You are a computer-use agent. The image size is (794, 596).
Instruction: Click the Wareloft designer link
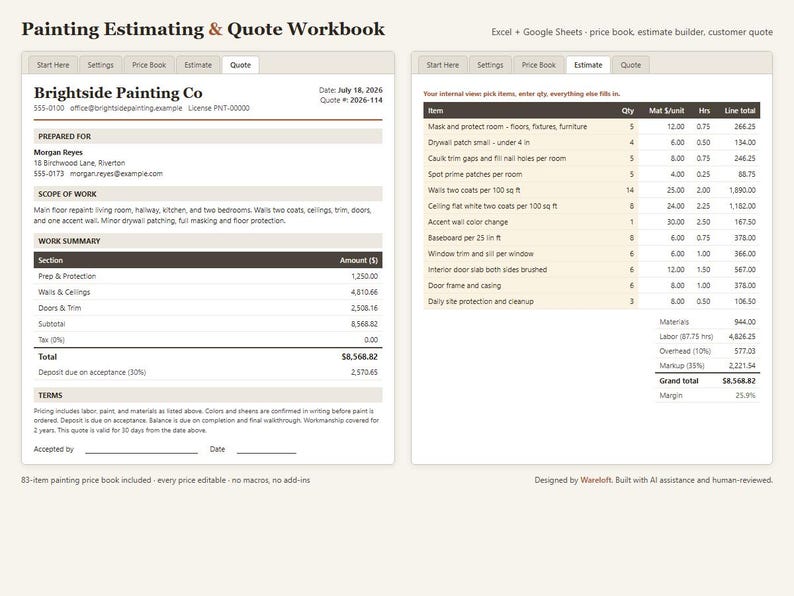[x=596, y=480]
